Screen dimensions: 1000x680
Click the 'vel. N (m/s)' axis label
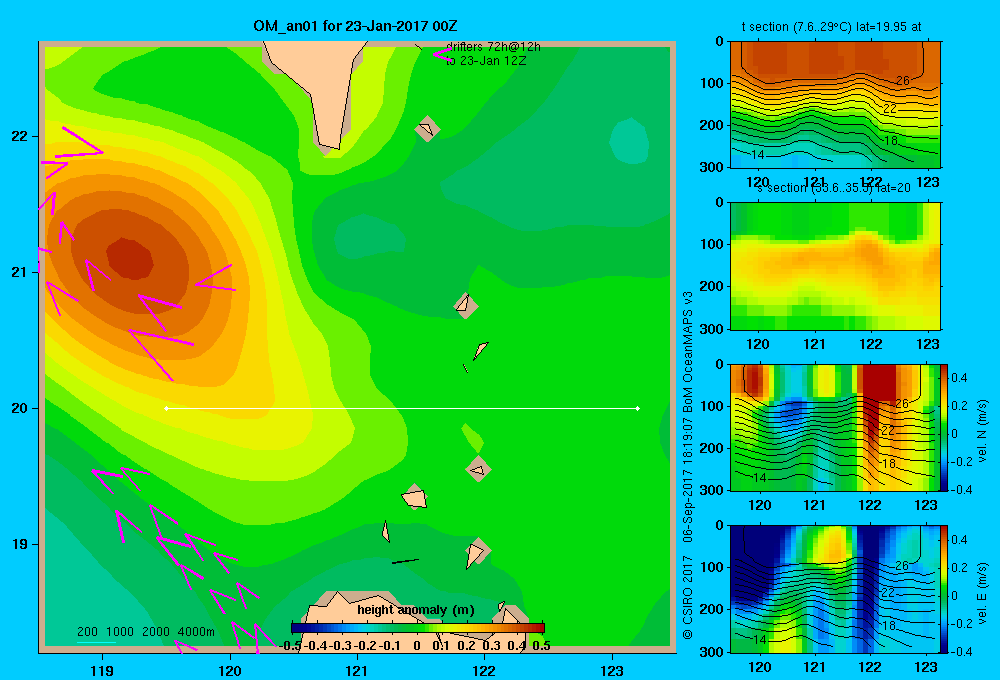coord(982,431)
